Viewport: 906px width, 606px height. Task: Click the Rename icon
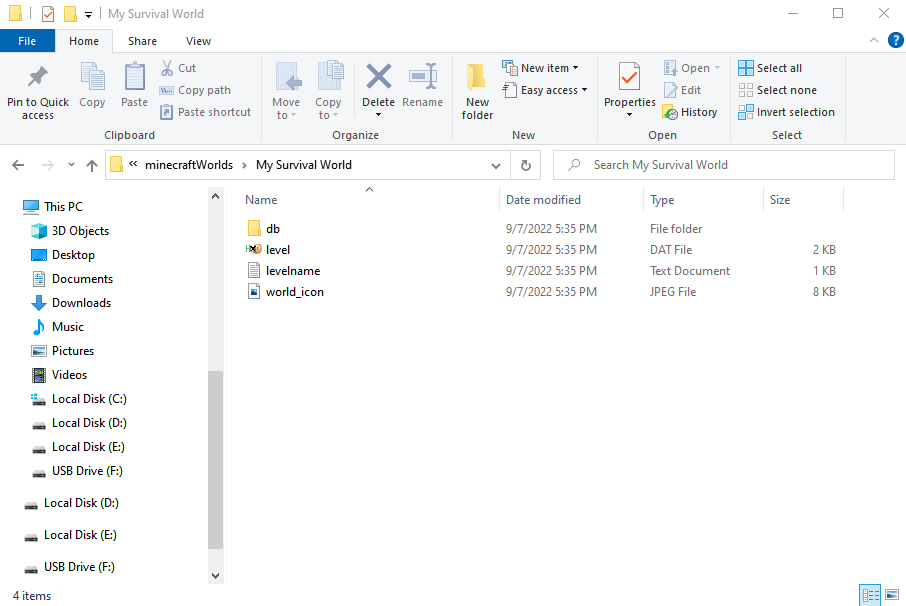[422, 77]
